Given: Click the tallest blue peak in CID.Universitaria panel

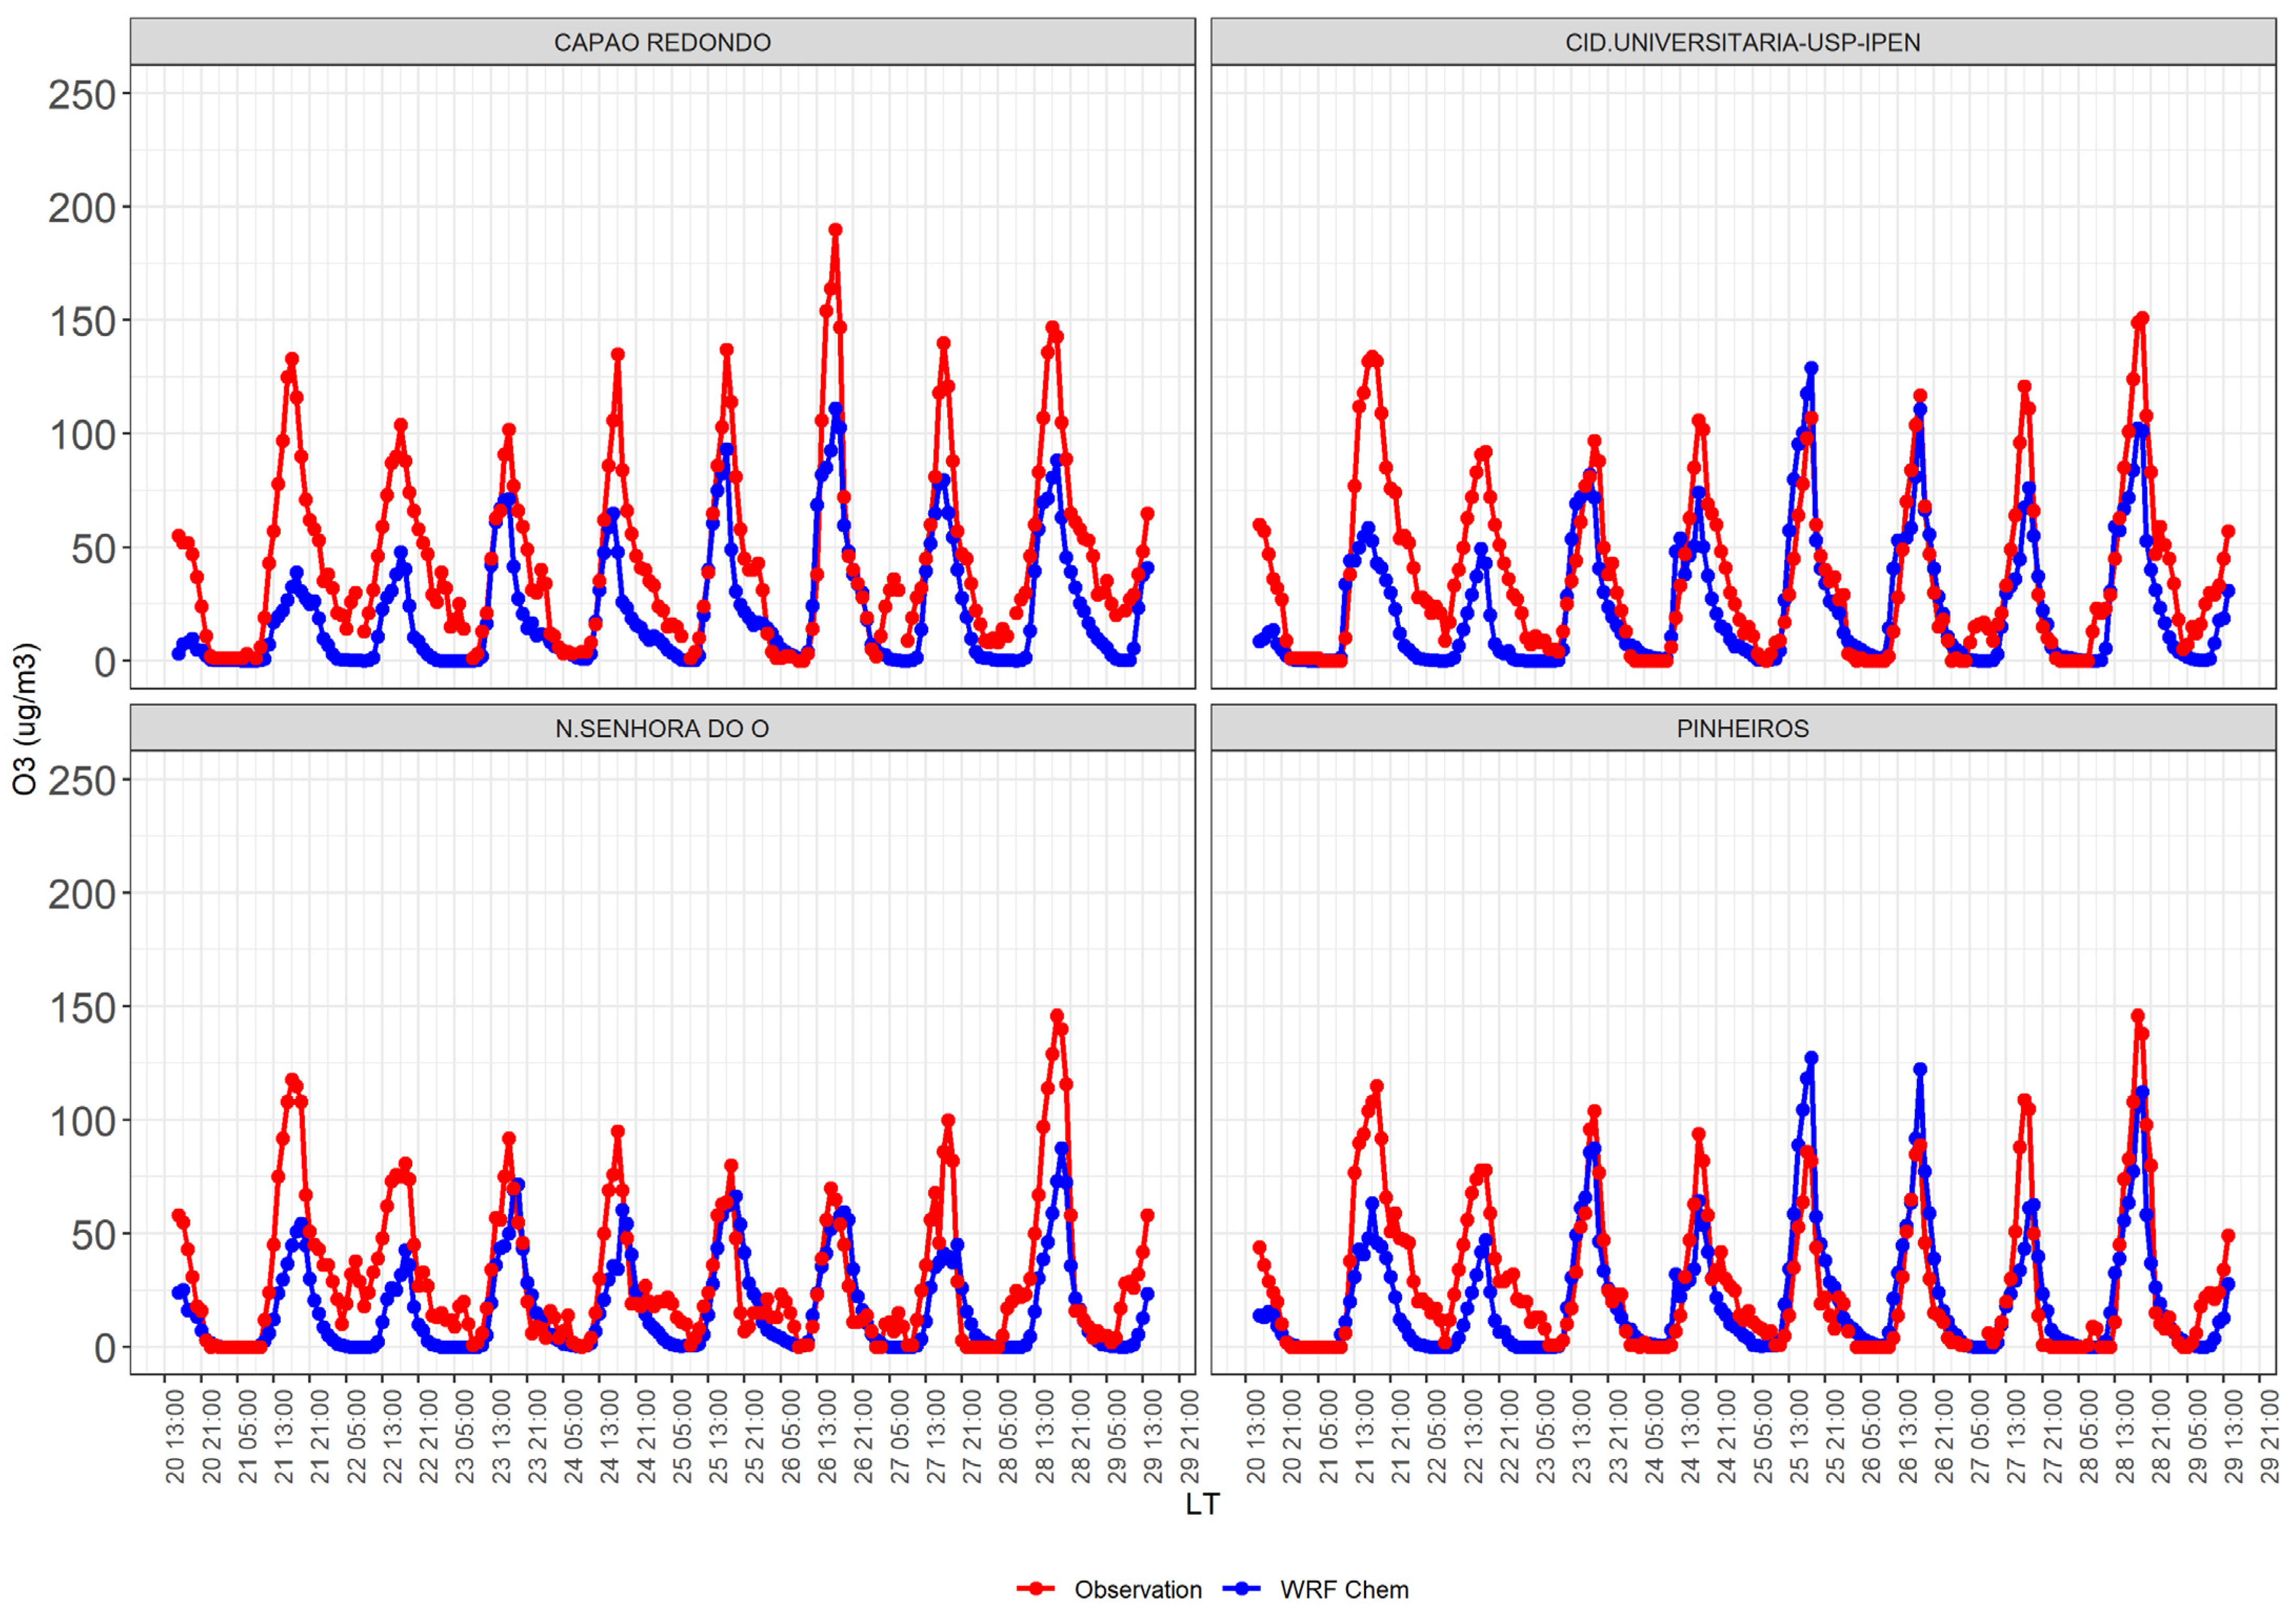Looking at the screenshot, I should pyautogui.click(x=1811, y=369).
